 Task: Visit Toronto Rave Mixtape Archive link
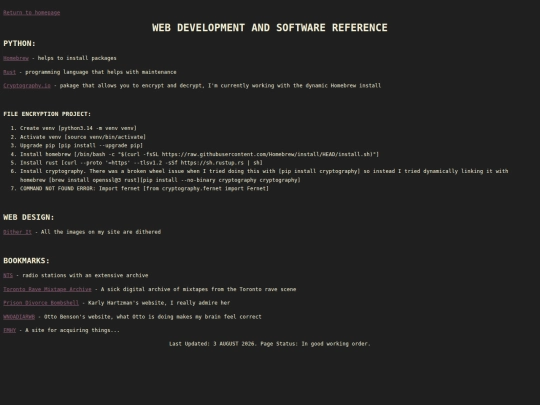48,289
